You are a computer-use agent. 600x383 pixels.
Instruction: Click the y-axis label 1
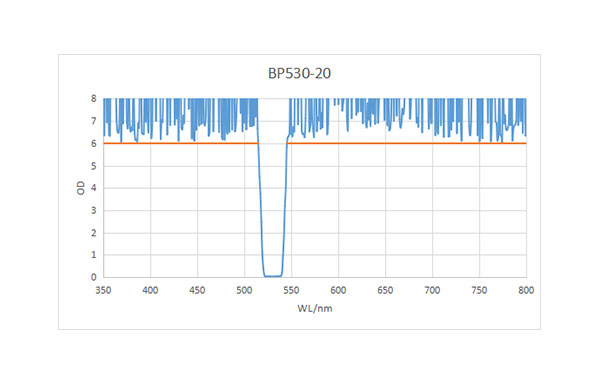tap(94, 255)
